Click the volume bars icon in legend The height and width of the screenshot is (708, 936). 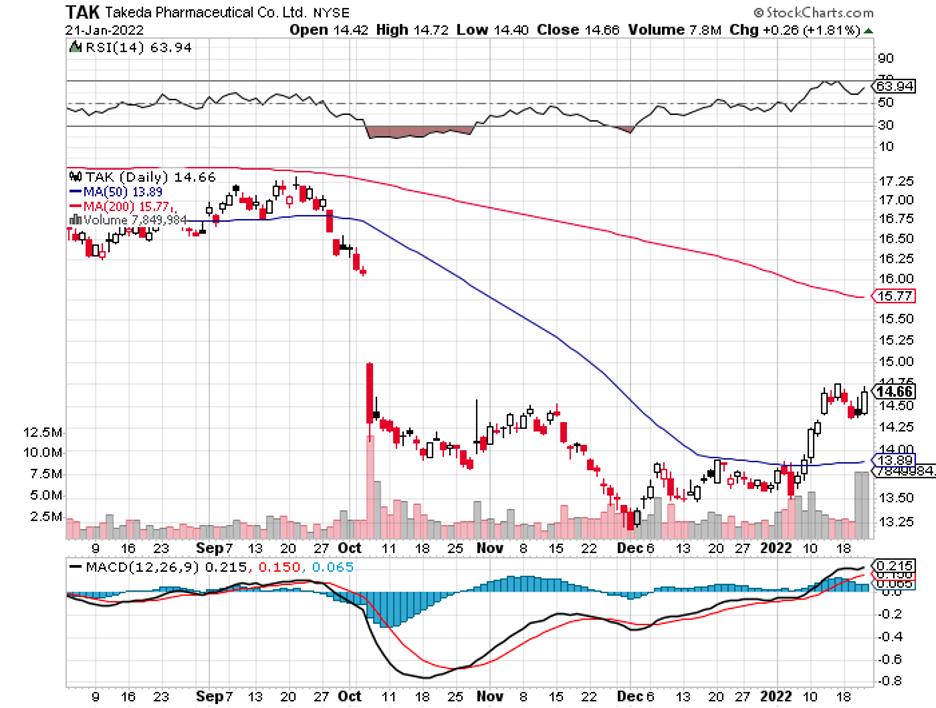[x=72, y=220]
